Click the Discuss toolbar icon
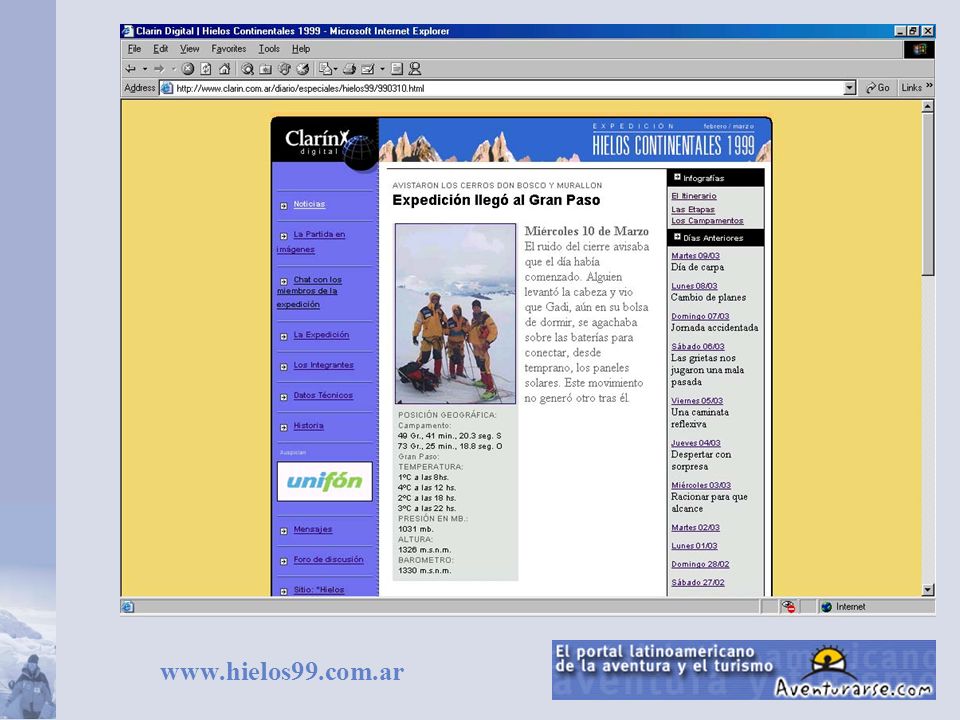This screenshot has width=960, height=720. 397,69
